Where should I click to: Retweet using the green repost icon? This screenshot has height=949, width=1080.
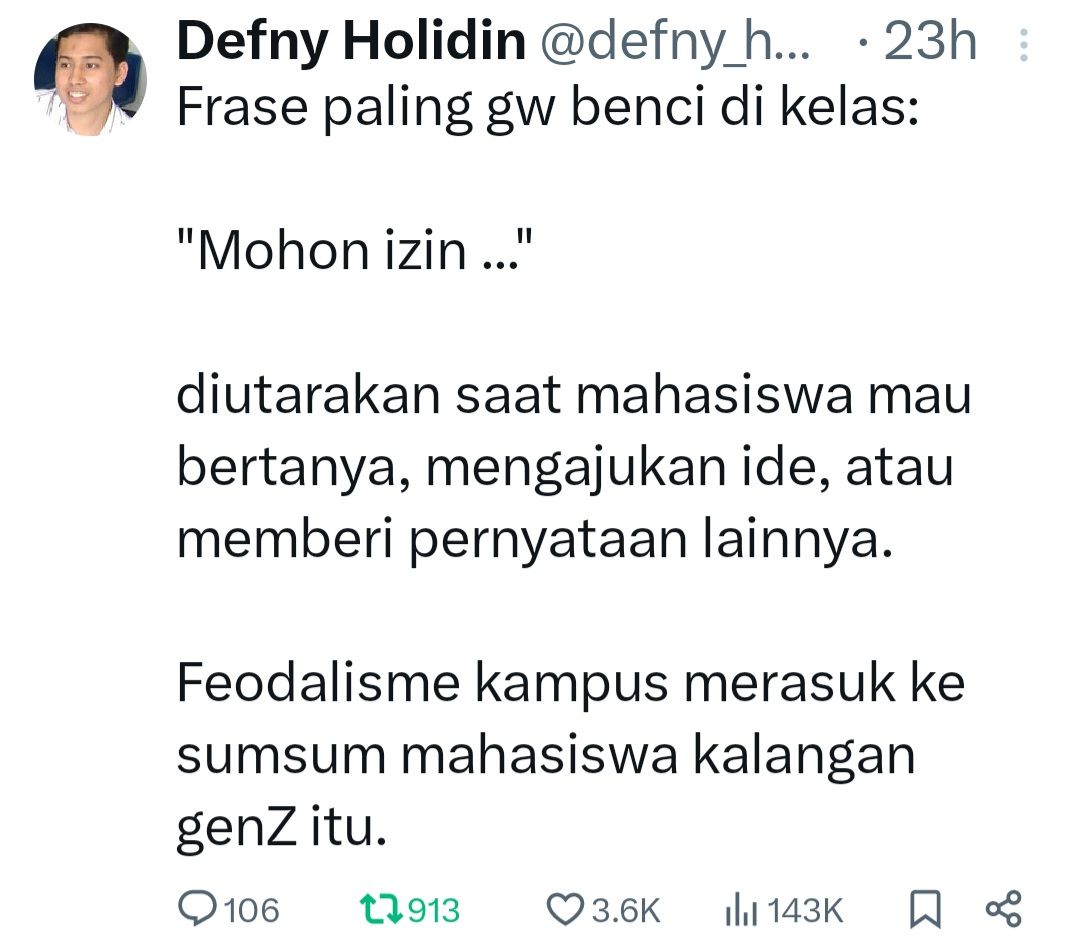tap(381, 909)
